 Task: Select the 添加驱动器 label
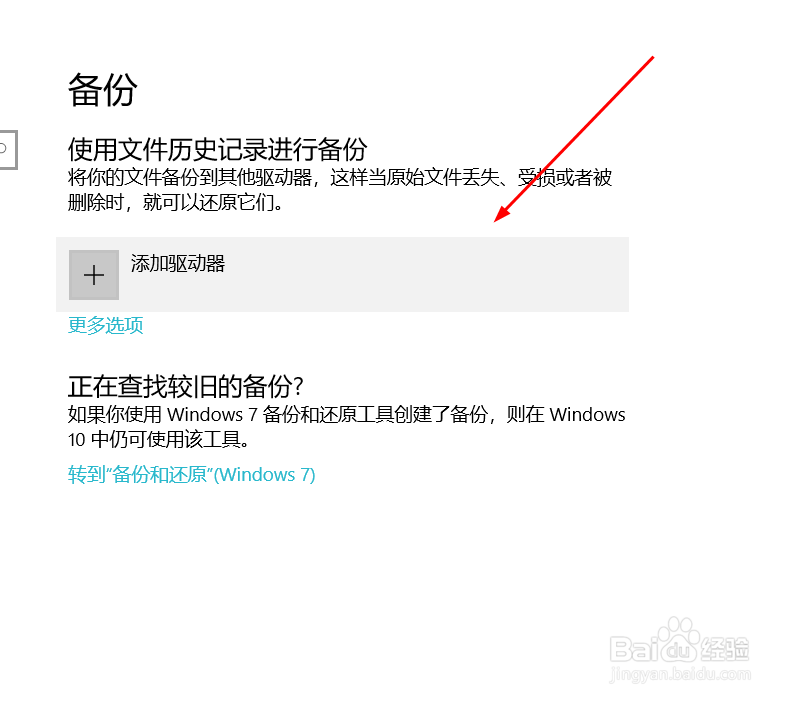(x=177, y=264)
